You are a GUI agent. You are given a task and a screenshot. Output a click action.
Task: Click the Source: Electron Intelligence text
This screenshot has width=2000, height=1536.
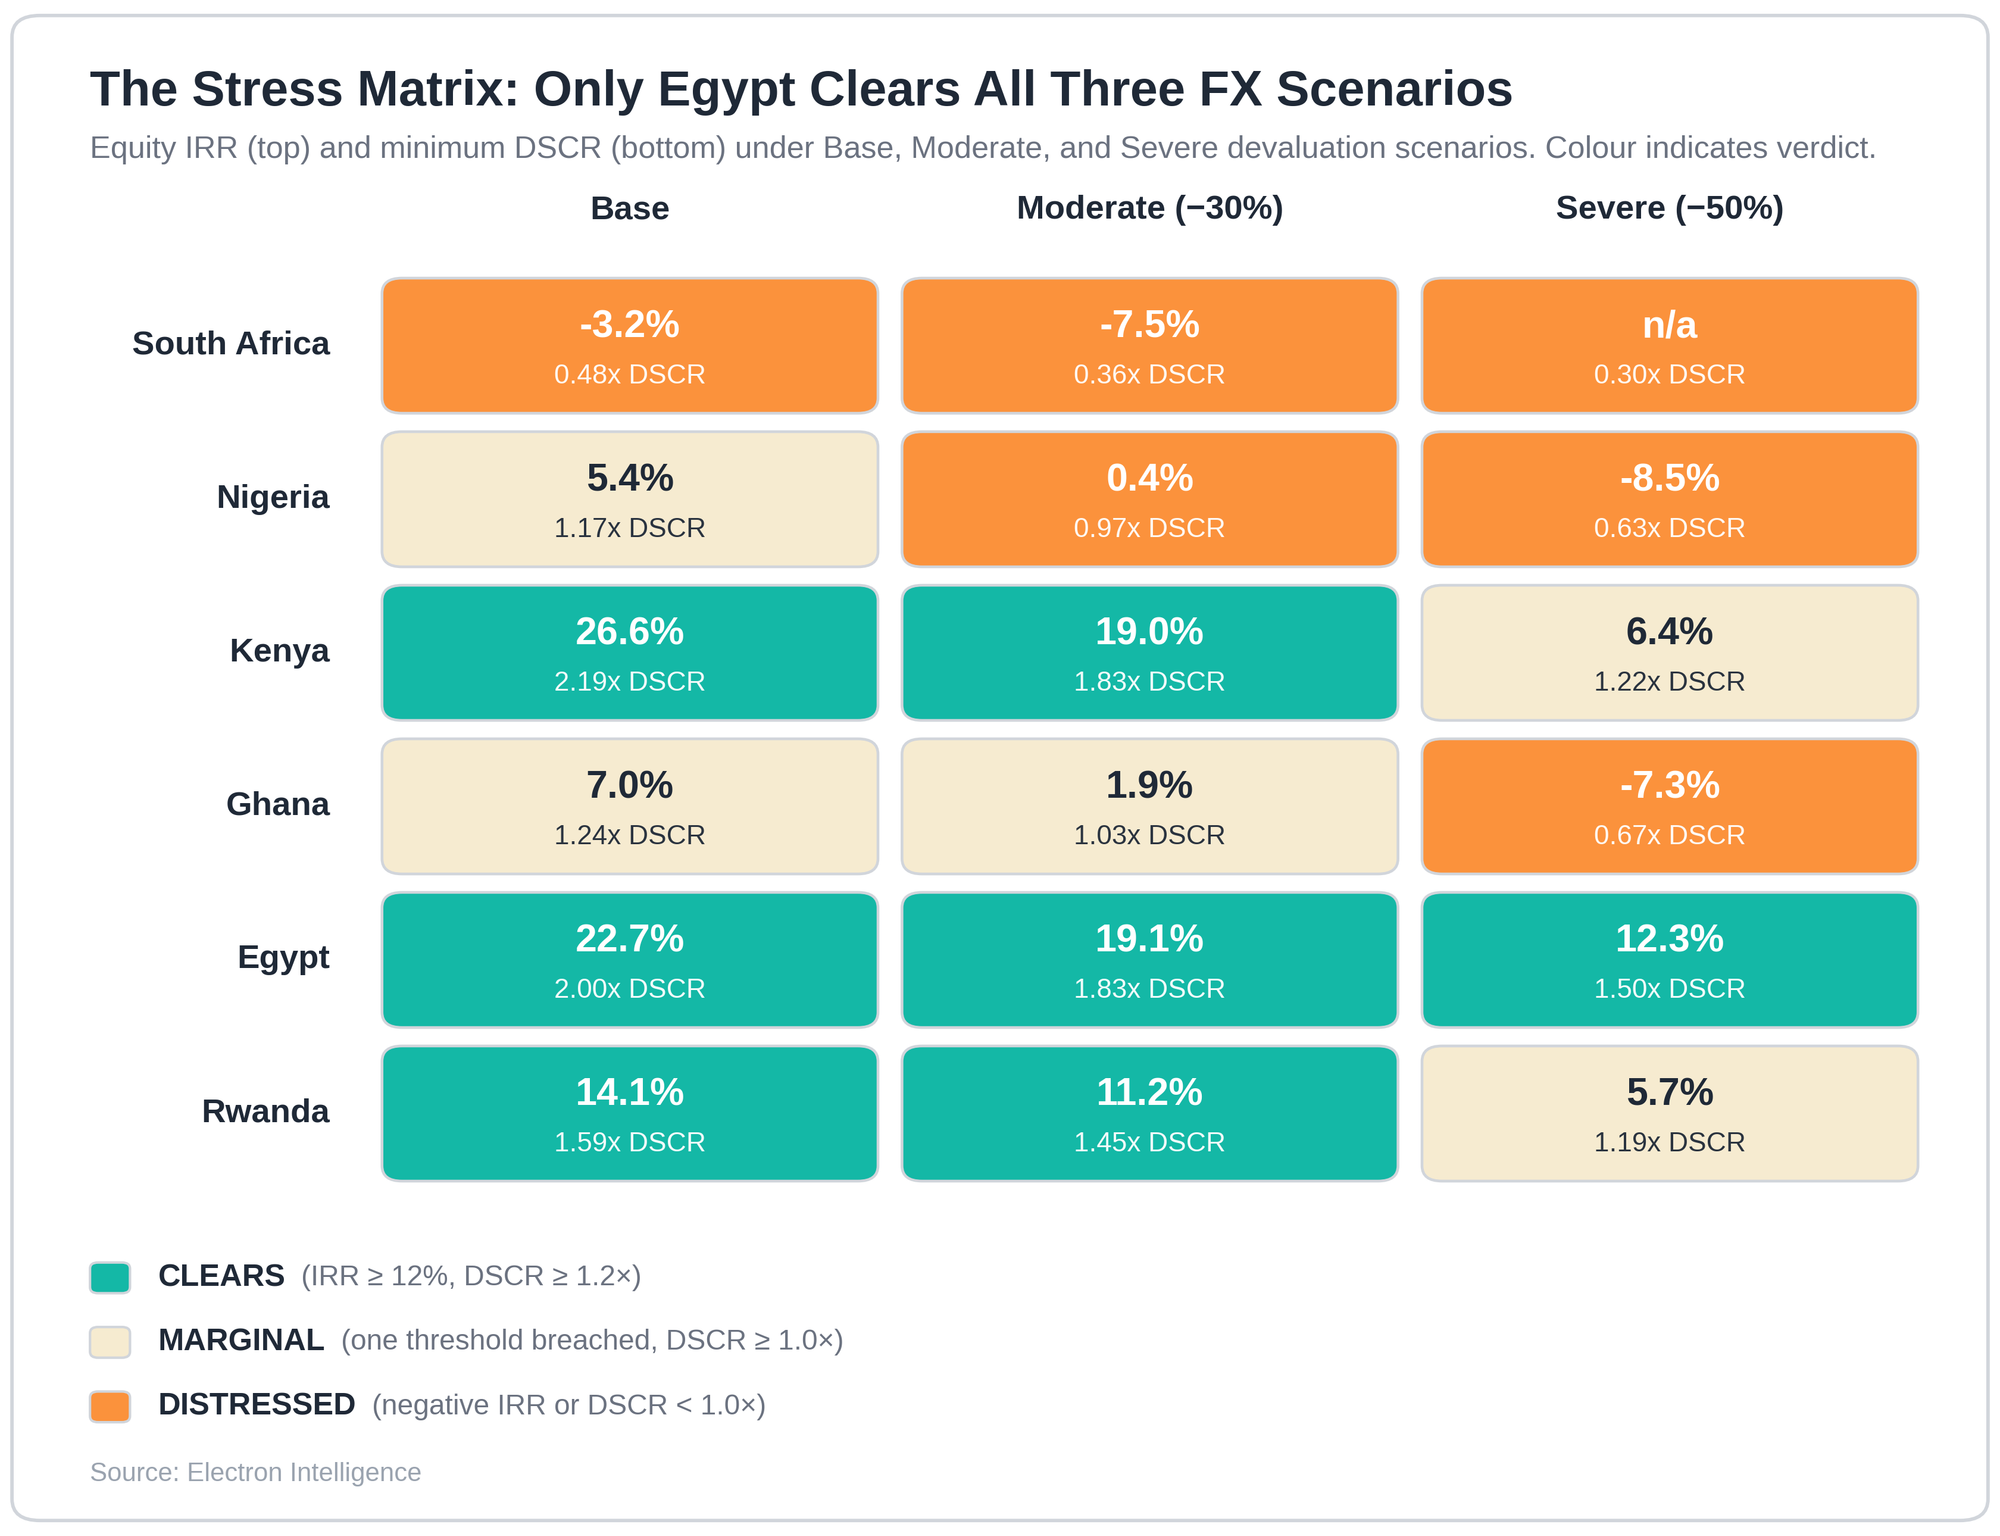pyautogui.click(x=256, y=1472)
